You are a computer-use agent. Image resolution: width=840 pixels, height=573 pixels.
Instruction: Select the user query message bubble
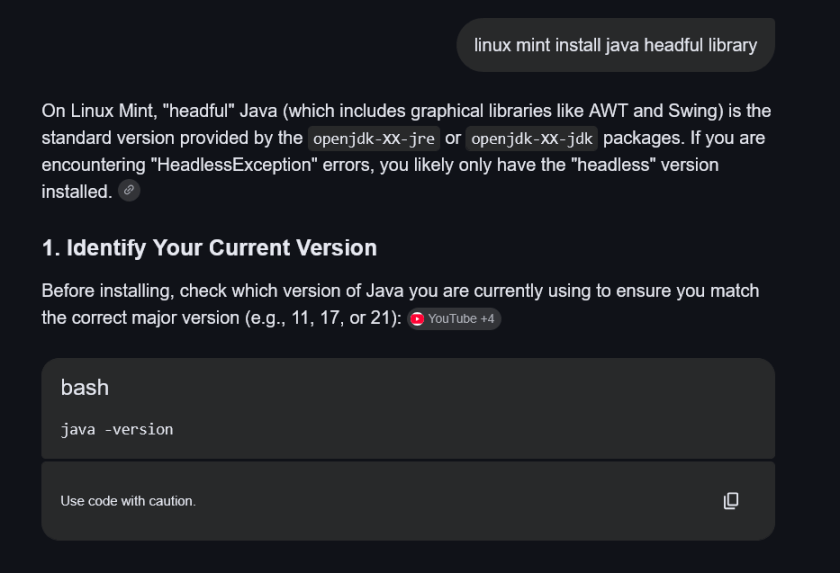click(x=615, y=45)
